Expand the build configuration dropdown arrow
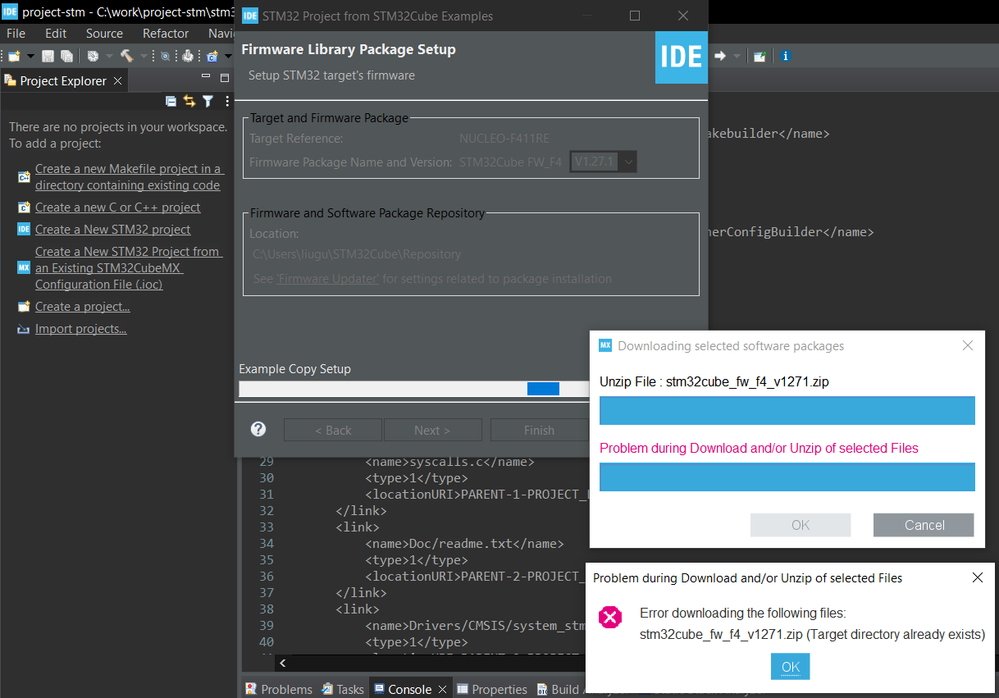This screenshot has width=999, height=698. 109,56
